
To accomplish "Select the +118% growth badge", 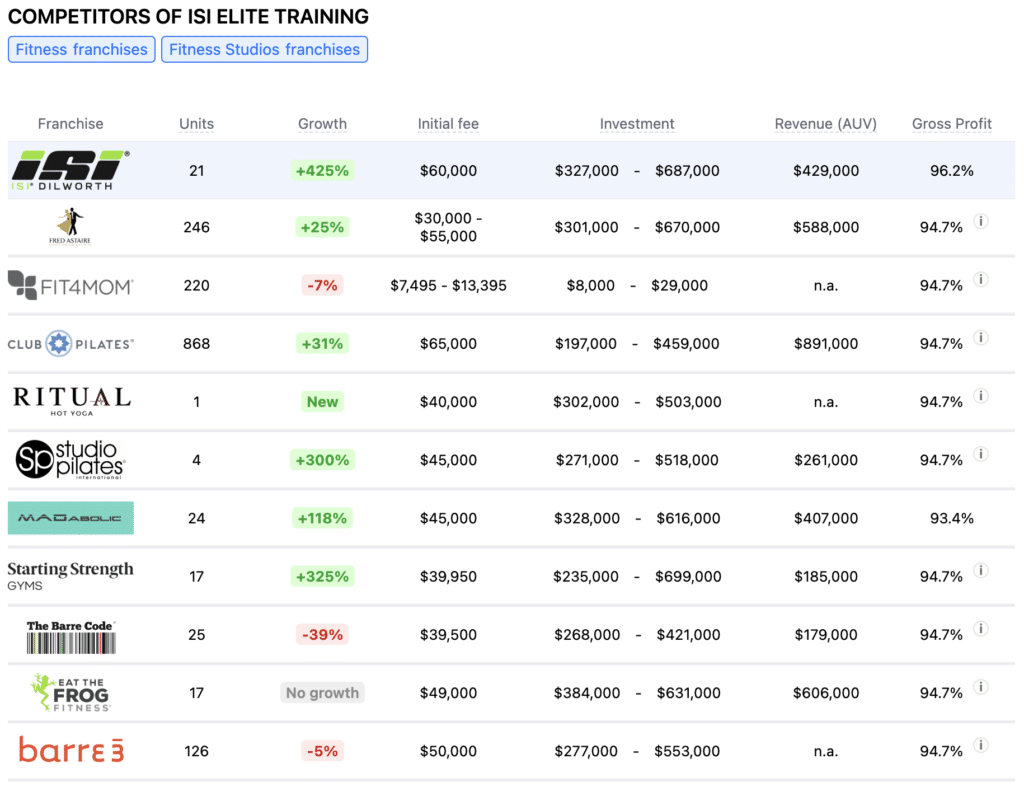I will [322, 518].
